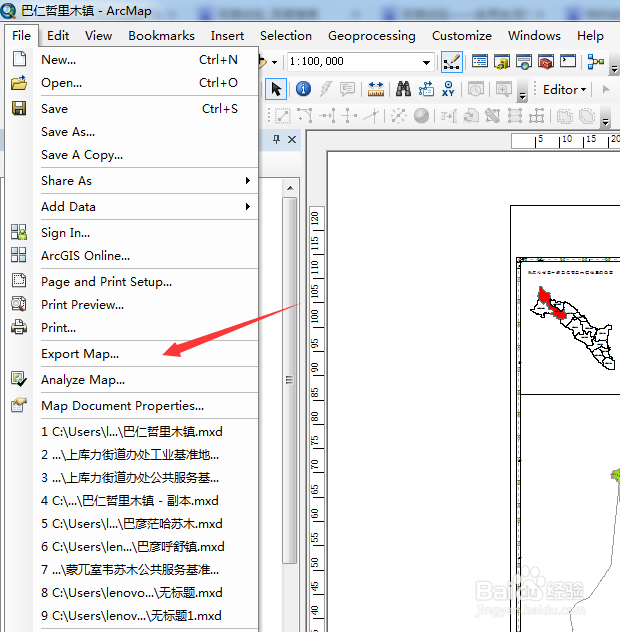620x632 pixels.
Task: Open the Help menu
Action: click(590, 36)
